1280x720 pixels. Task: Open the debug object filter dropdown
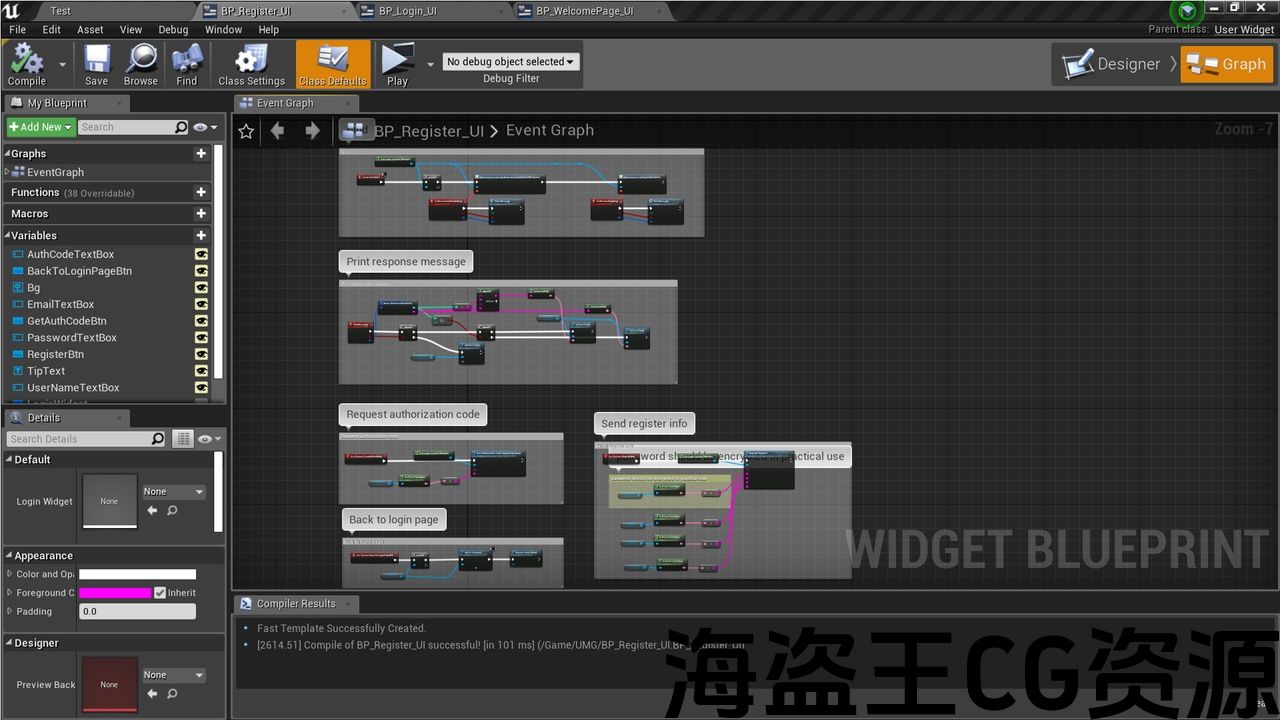click(511, 62)
